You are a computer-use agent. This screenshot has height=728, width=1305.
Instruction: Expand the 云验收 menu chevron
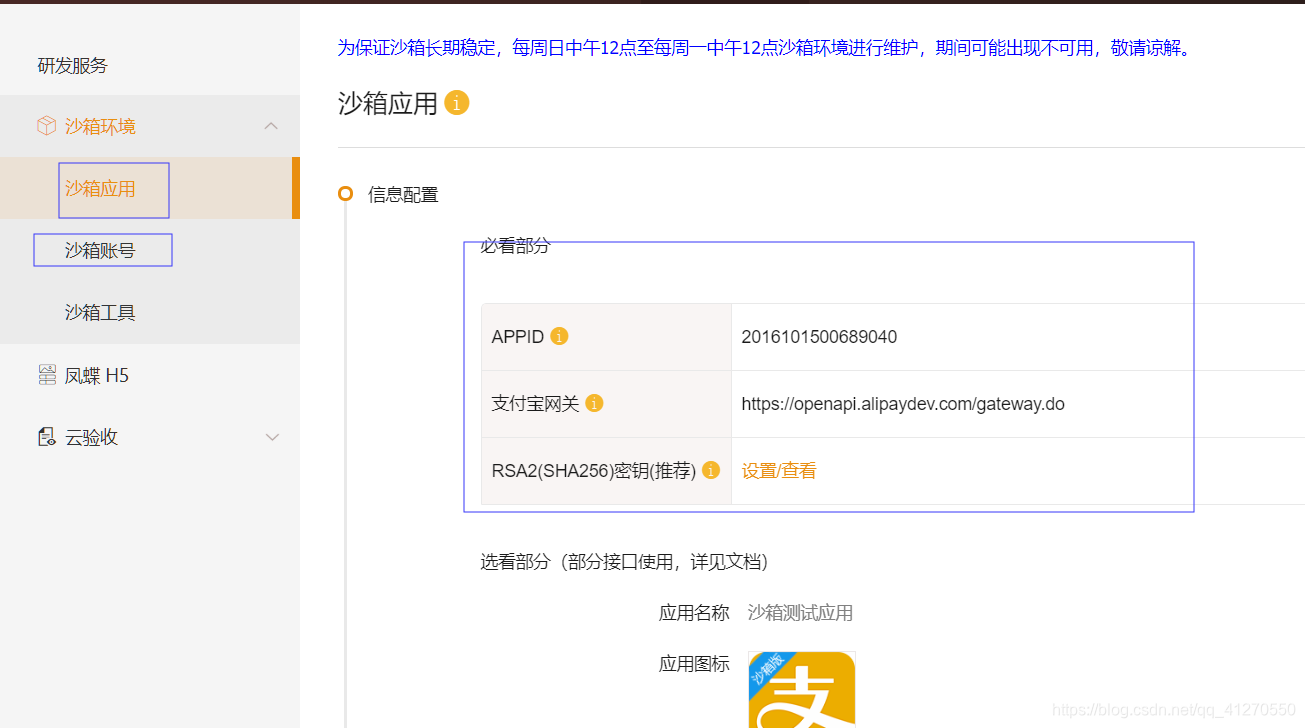coord(271,437)
